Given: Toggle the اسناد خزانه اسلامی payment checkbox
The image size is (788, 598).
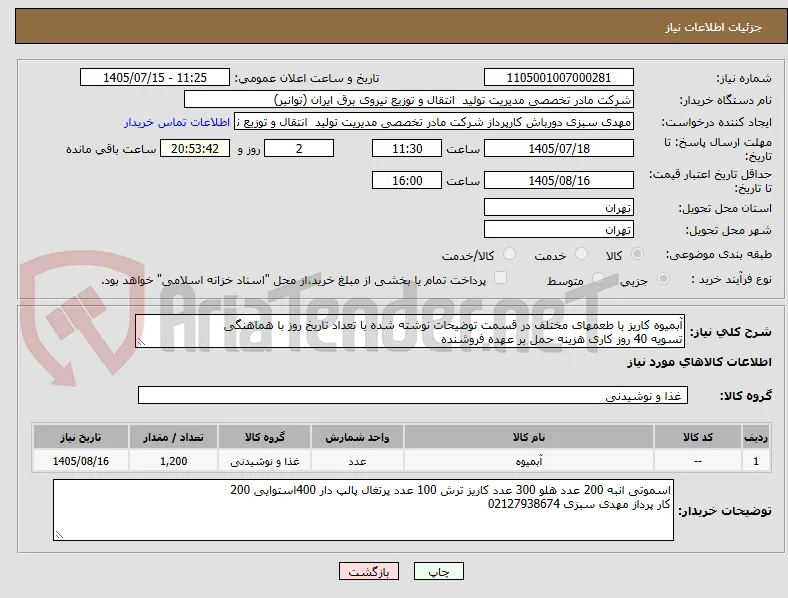Looking at the screenshot, I should point(501,278).
